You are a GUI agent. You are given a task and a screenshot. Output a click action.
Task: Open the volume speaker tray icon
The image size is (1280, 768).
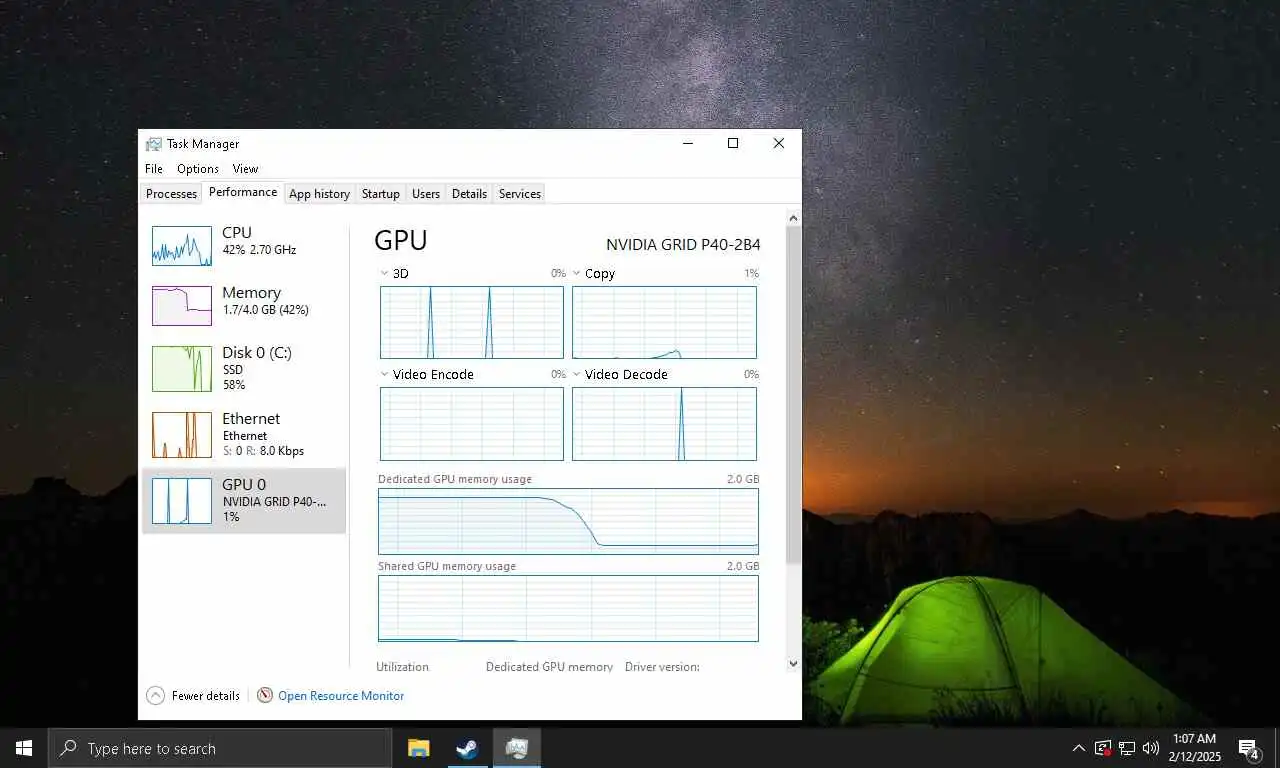pos(1151,748)
